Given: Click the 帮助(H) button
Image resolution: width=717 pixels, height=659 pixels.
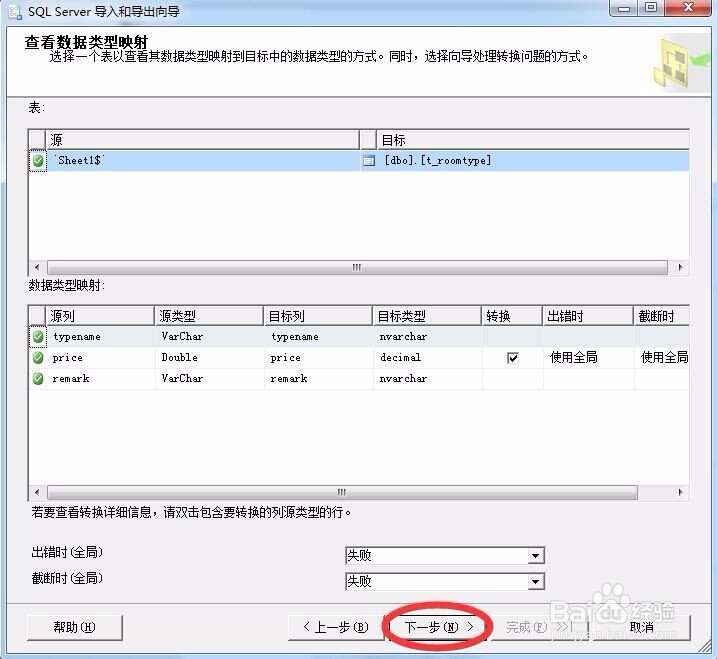Looking at the screenshot, I should [75, 627].
